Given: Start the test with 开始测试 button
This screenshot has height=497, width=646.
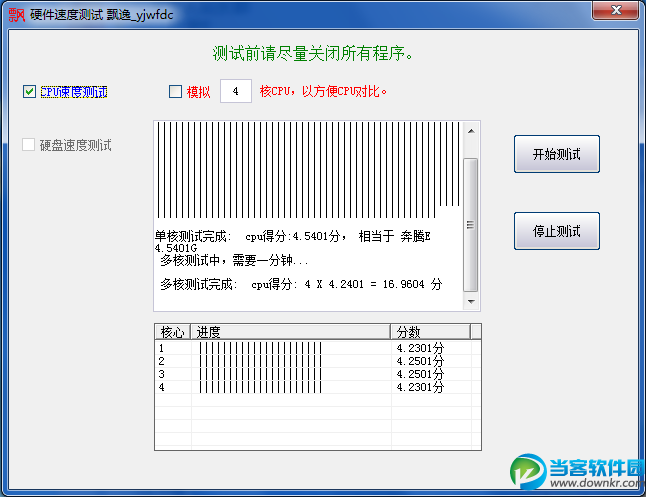Looking at the screenshot, I should click(557, 154).
